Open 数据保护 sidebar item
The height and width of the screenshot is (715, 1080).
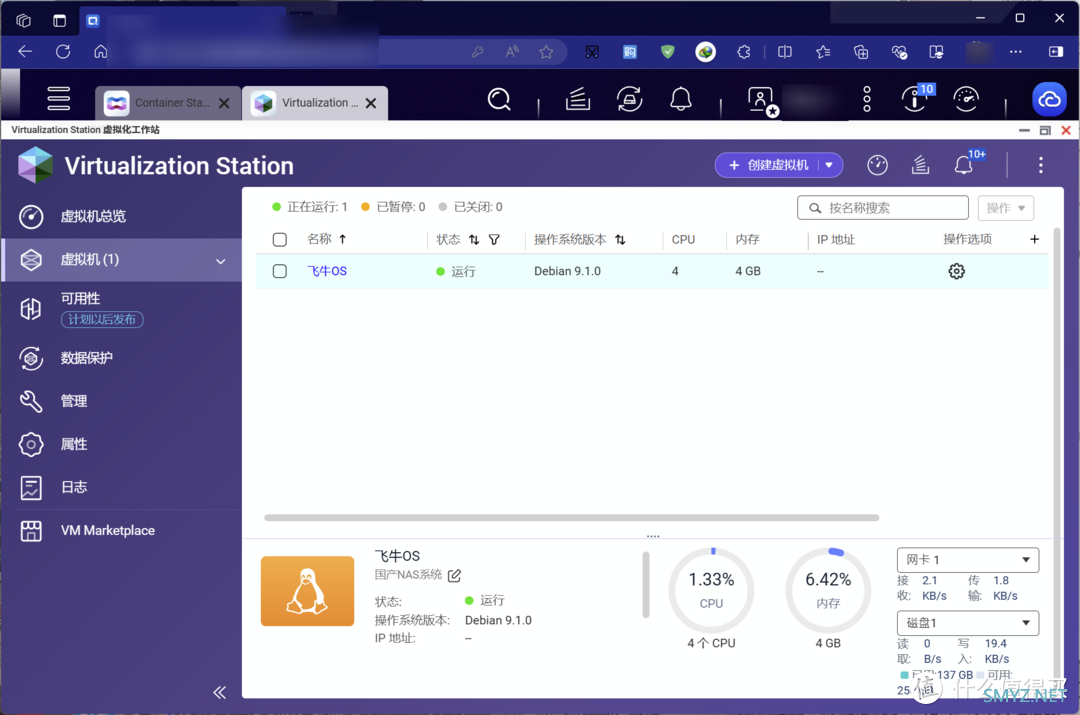123,358
